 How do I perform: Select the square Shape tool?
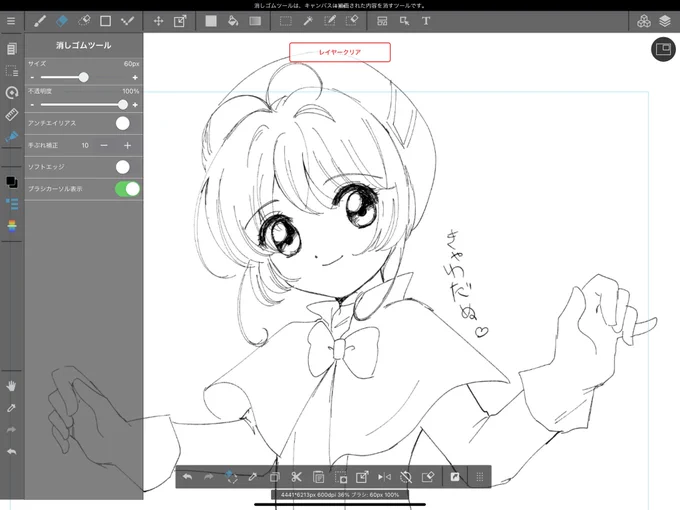(105, 21)
